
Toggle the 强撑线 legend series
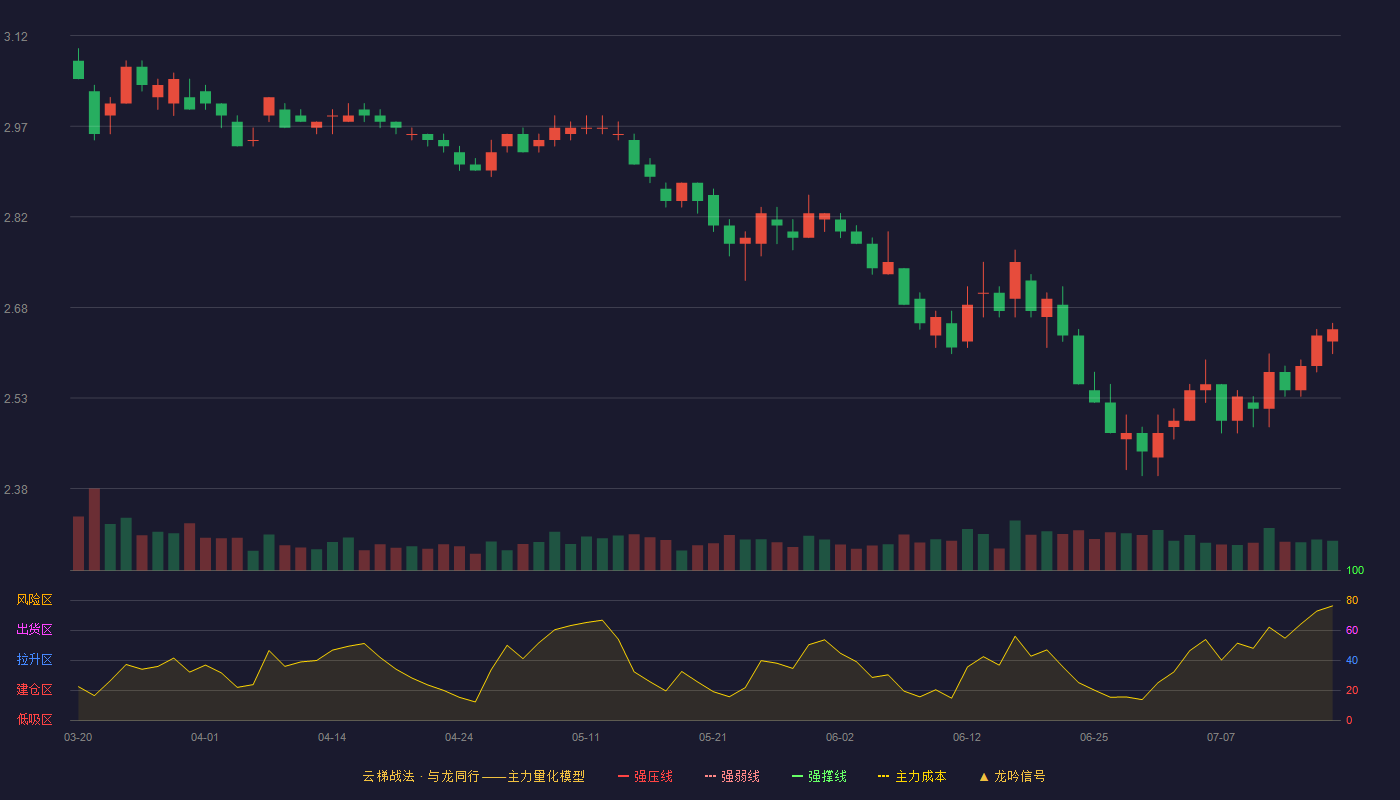(x=819, y=776)
